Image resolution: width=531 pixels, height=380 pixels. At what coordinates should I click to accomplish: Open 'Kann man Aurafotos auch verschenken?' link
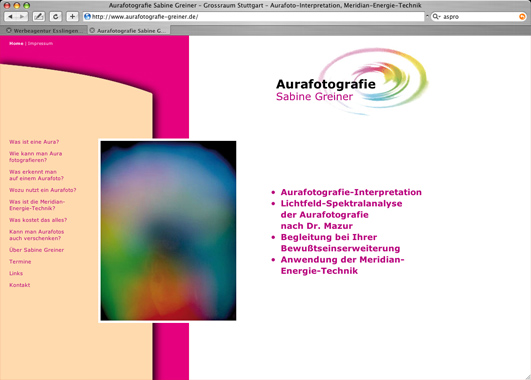click(37, 235)
